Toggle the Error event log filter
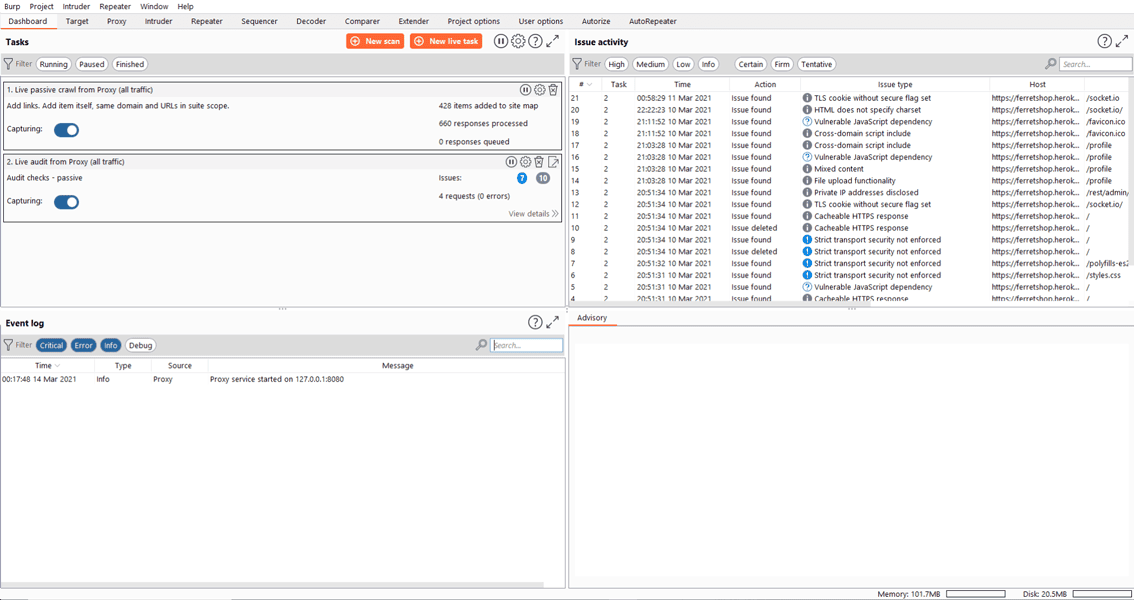Image resolution: width=1134 pixels, height=600 pixels. click(x=83, y=346)
